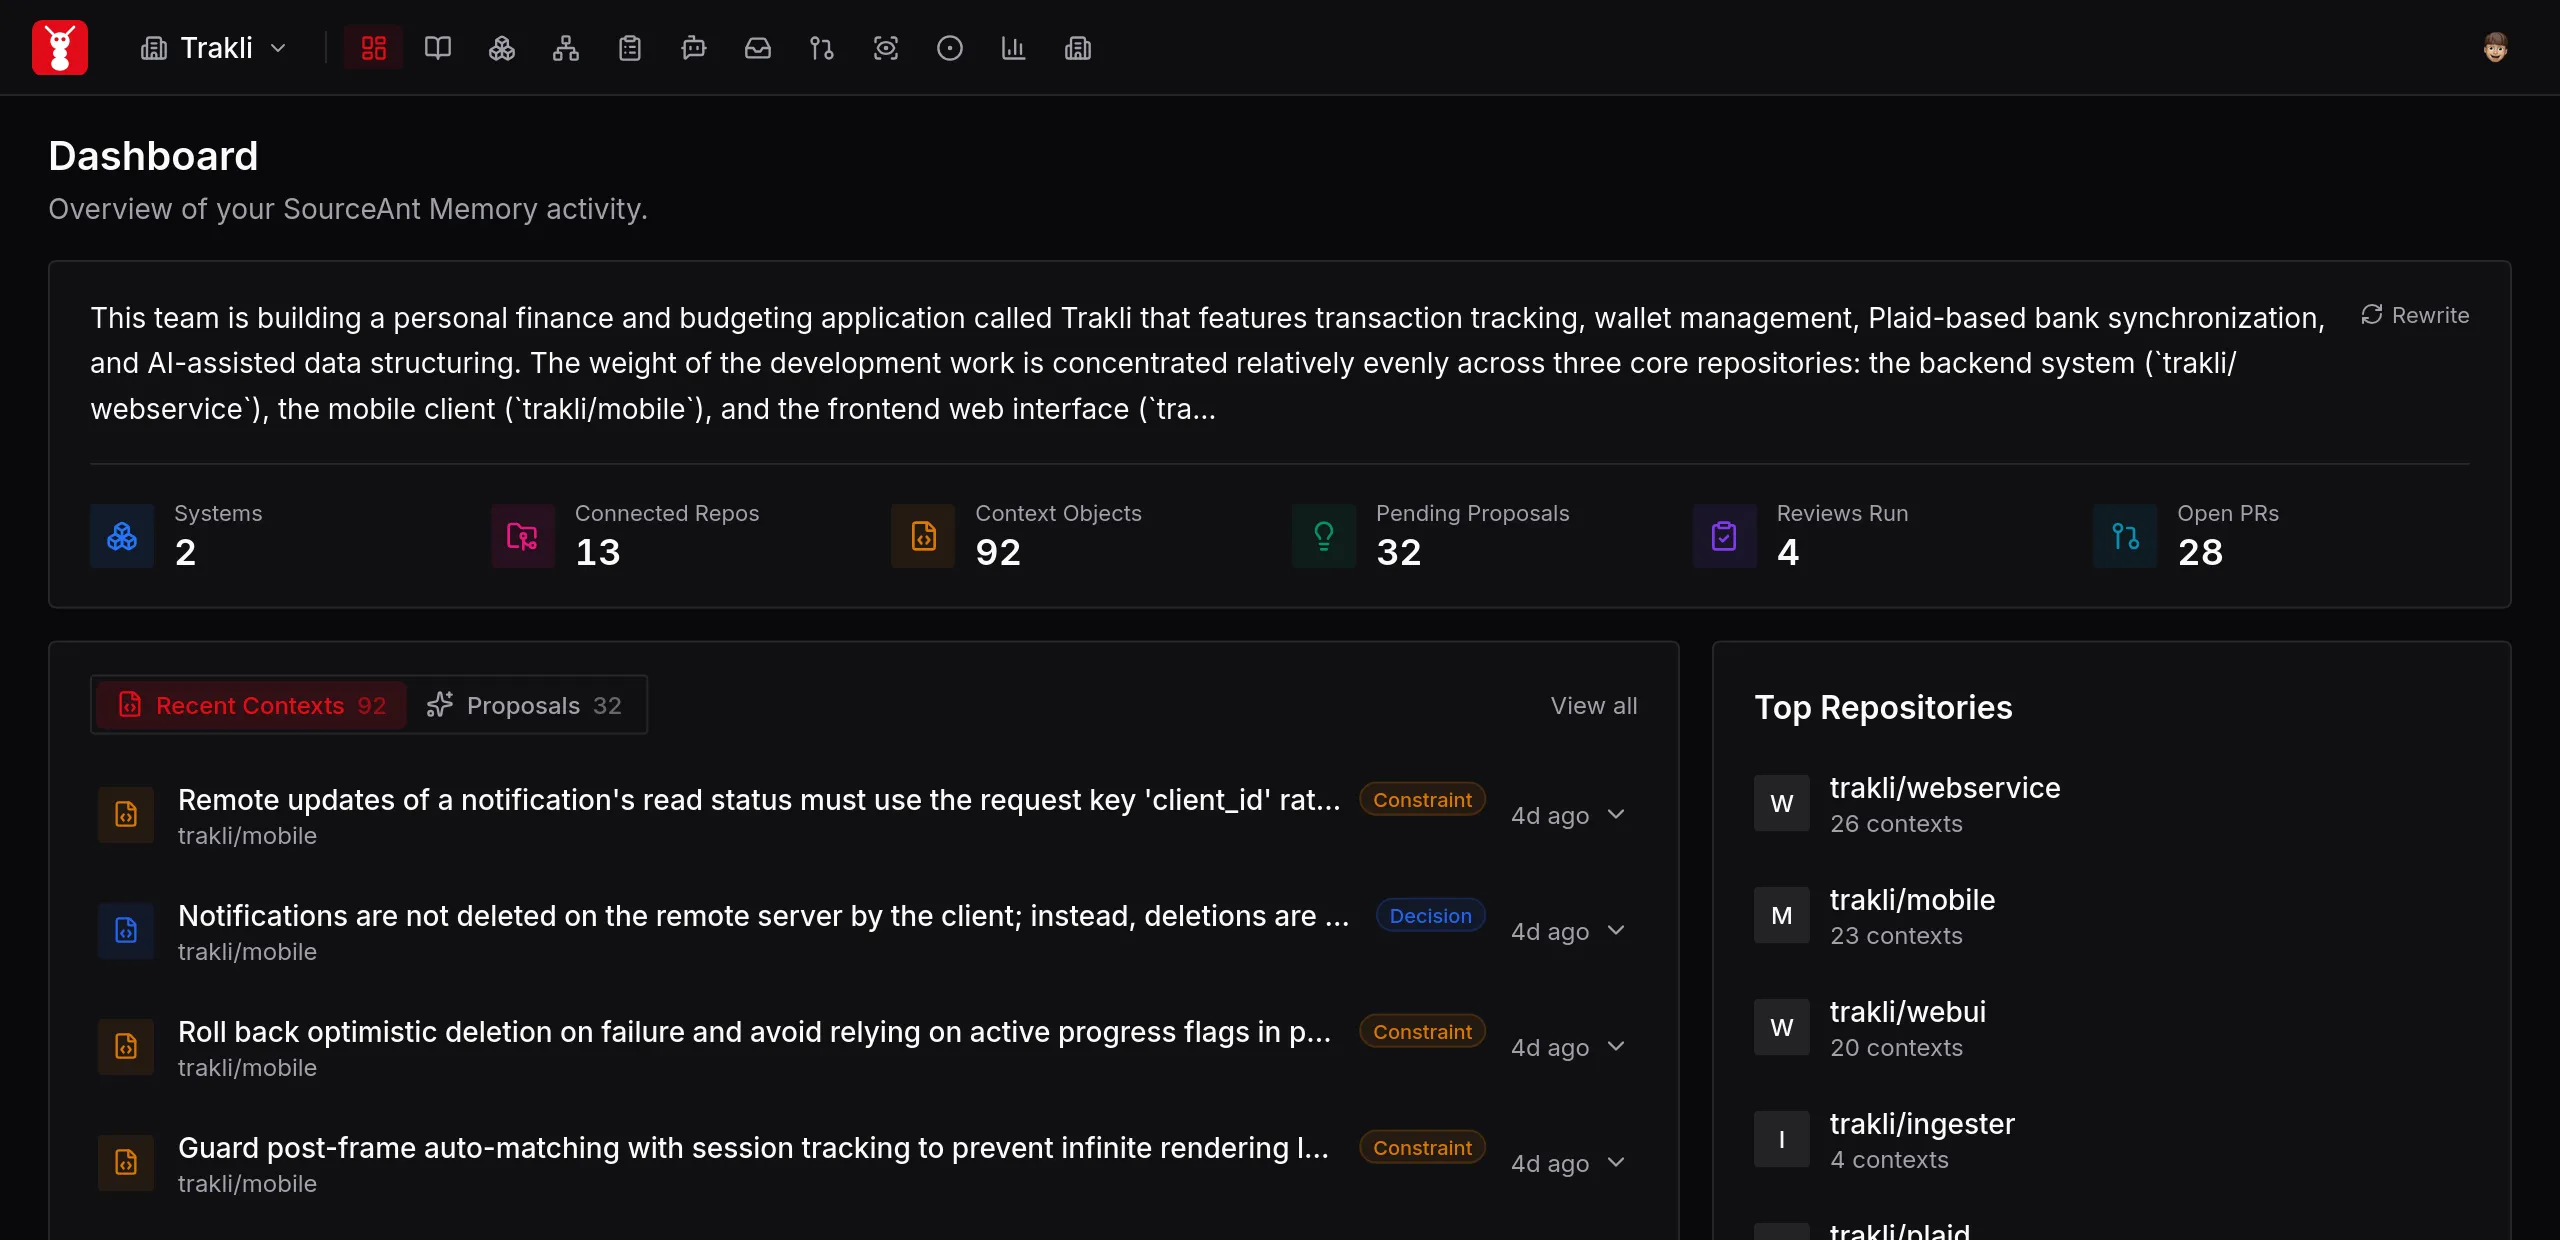Open the trakli/webui repository
This screenshot has height=1240, width=2560.
[x=1907, y=1012]
